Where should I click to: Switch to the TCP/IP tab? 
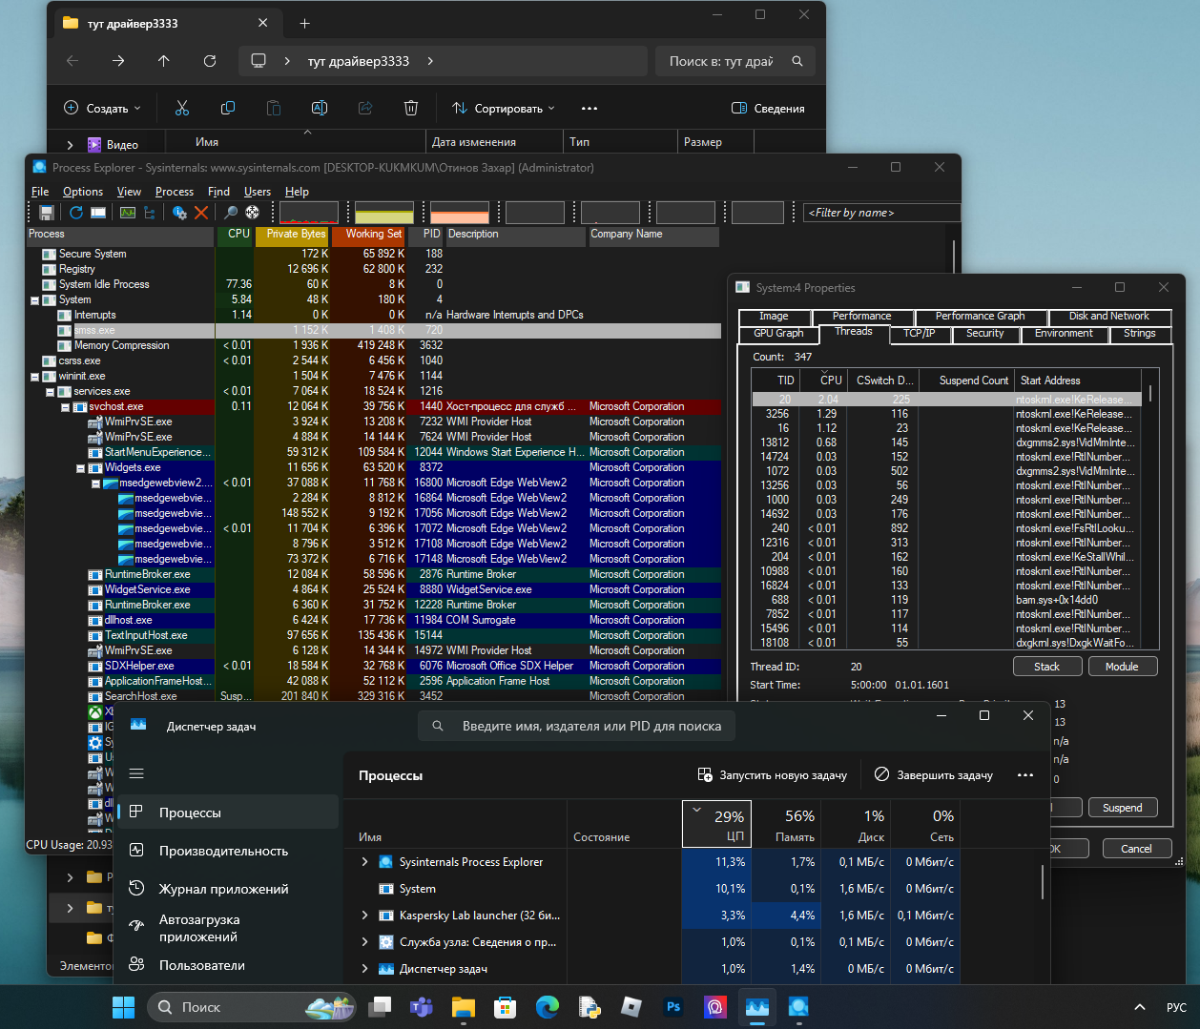pyautogui.click(x=918, y=333)
